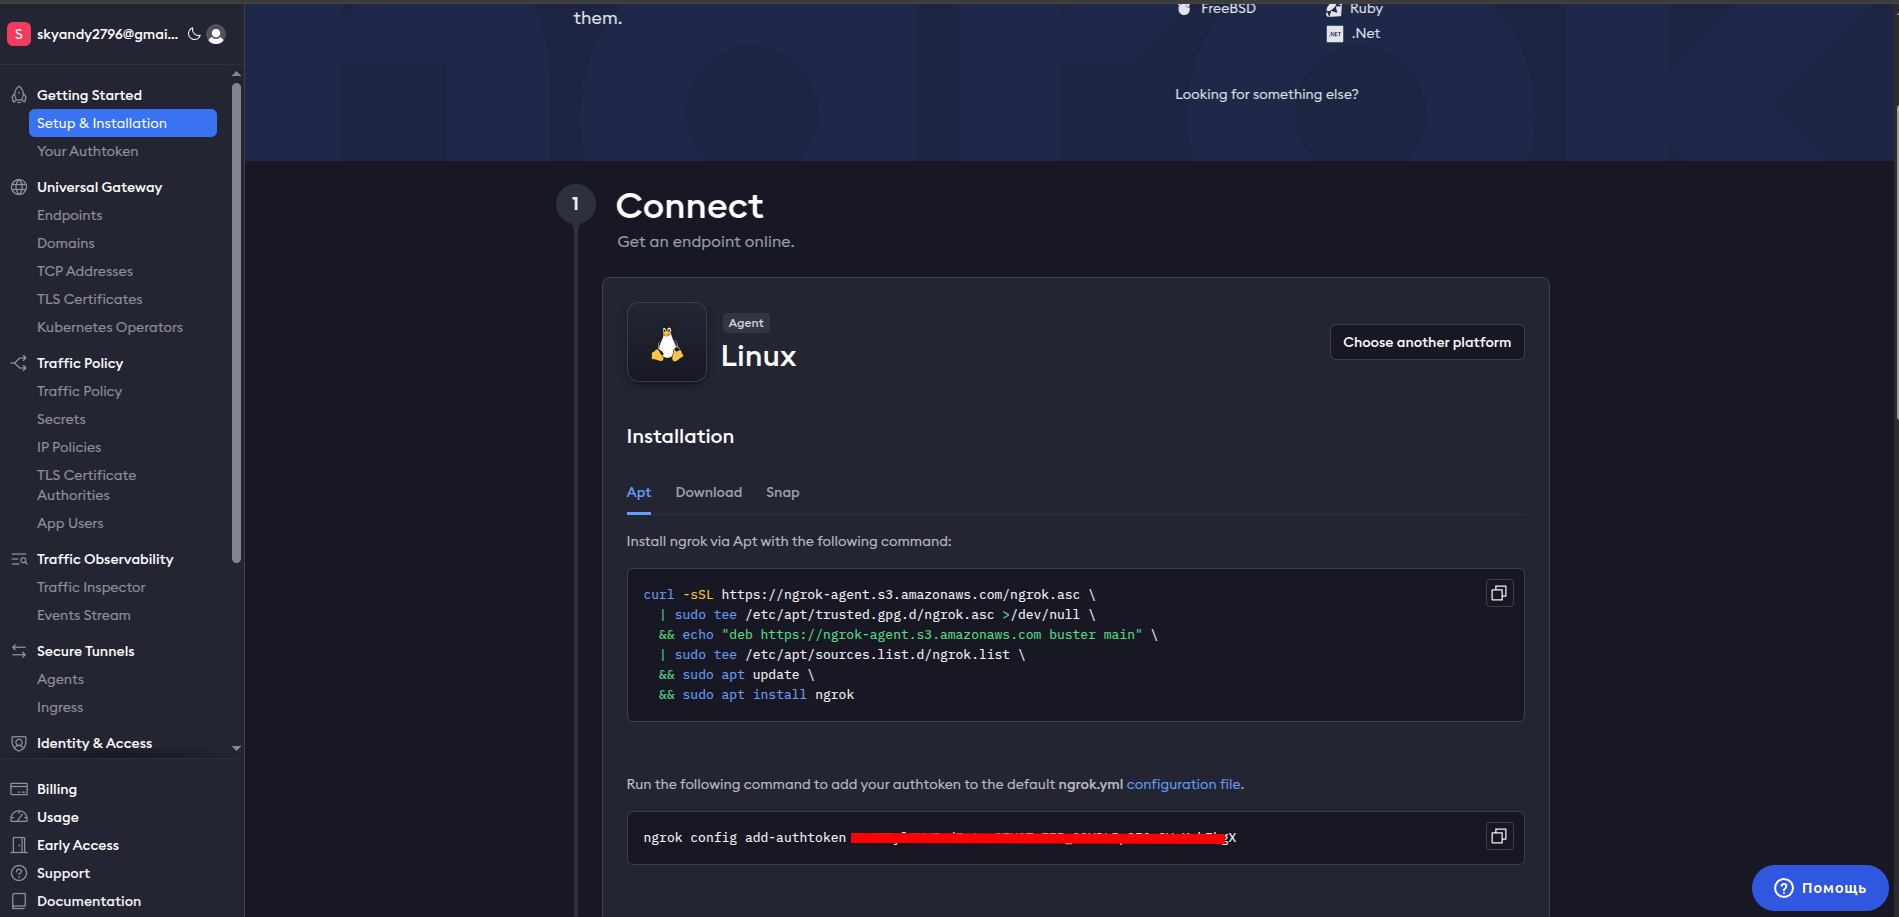Go to Endpoints
The image size is (1899, 917).
70,215
